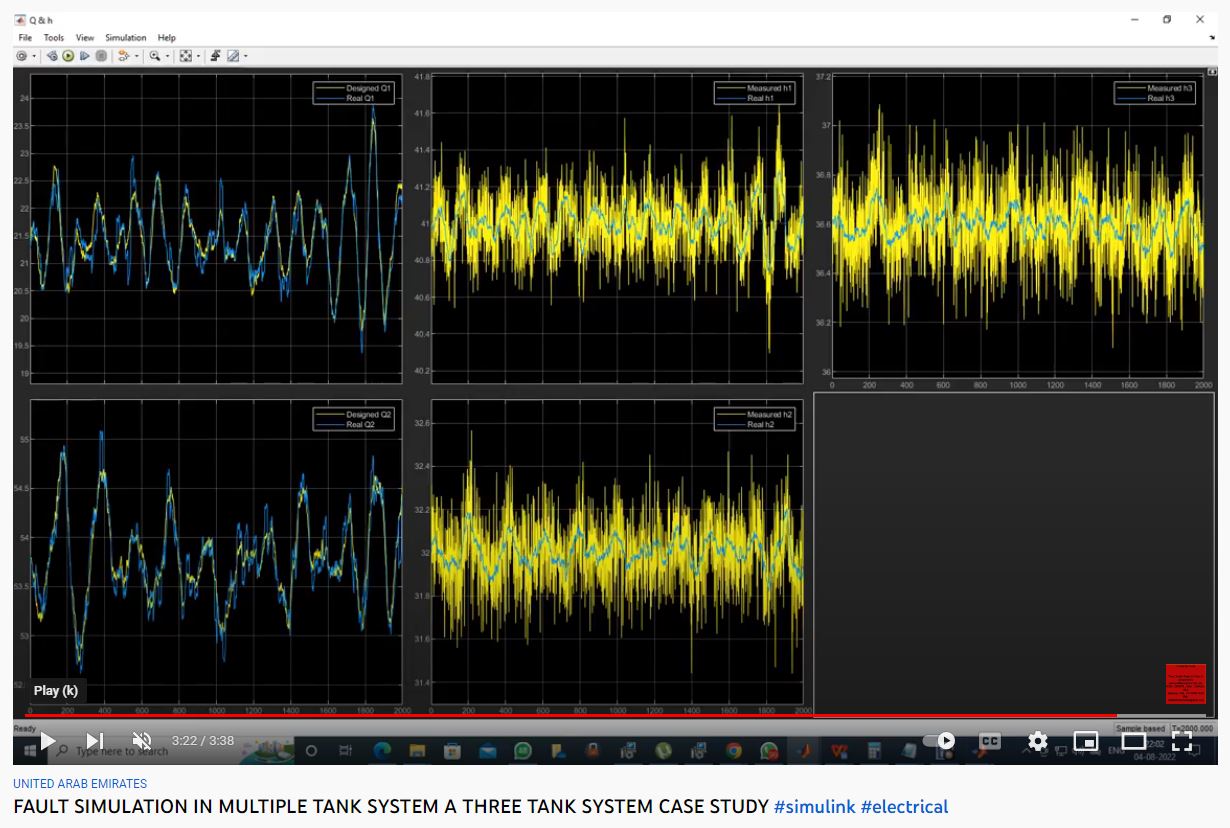Select the Zoom magnifier tool
The image size is (1230, 828).
[x=154, y=56]
